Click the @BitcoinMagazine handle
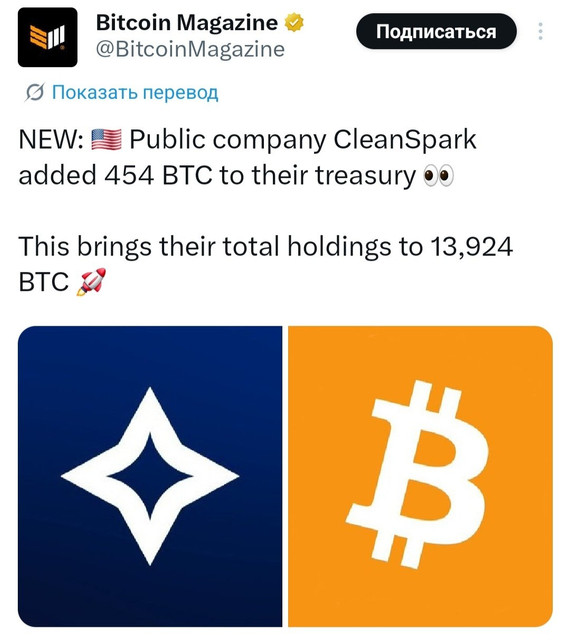 (x=190, y=50)
